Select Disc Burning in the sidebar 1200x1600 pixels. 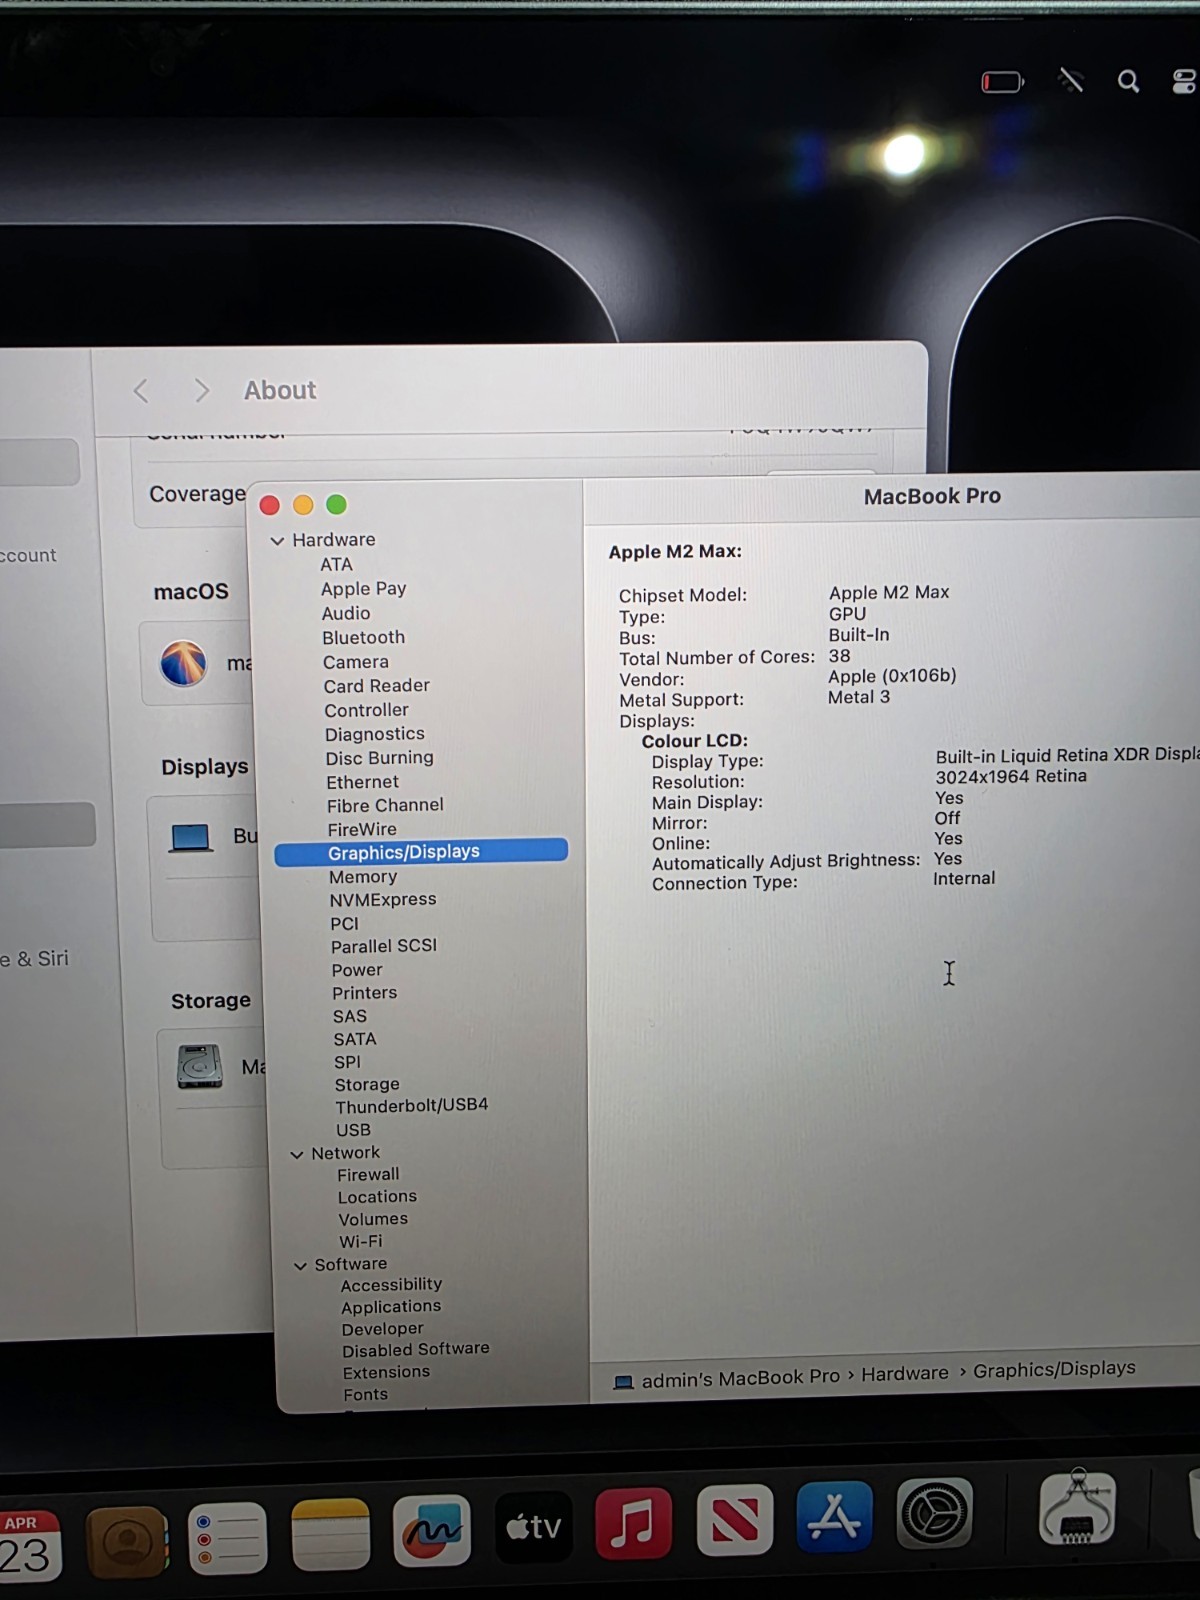pos(379,758)
